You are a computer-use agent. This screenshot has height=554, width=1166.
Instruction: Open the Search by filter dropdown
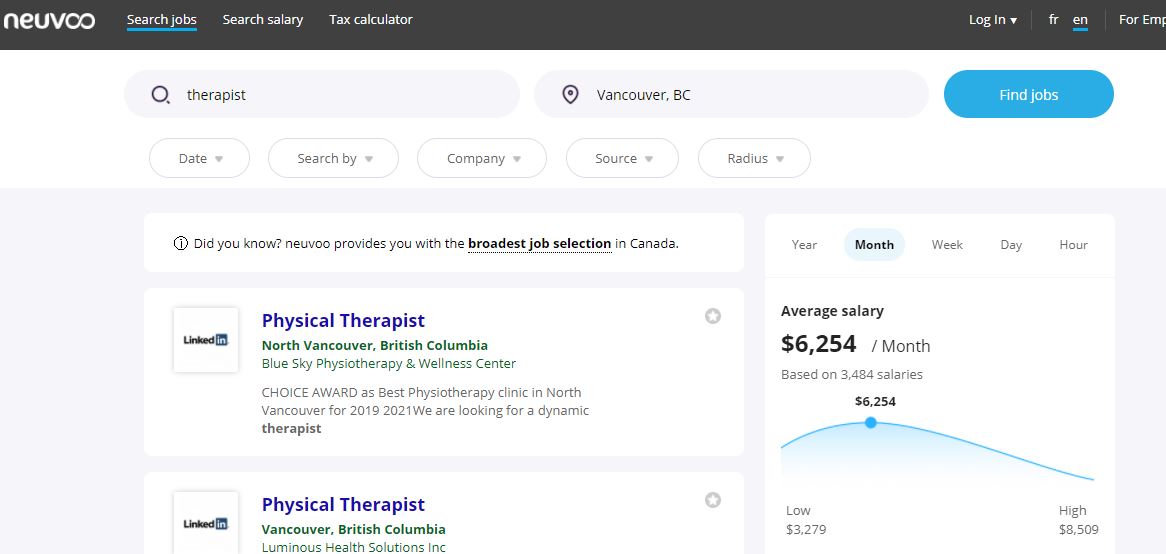point(333,158)
